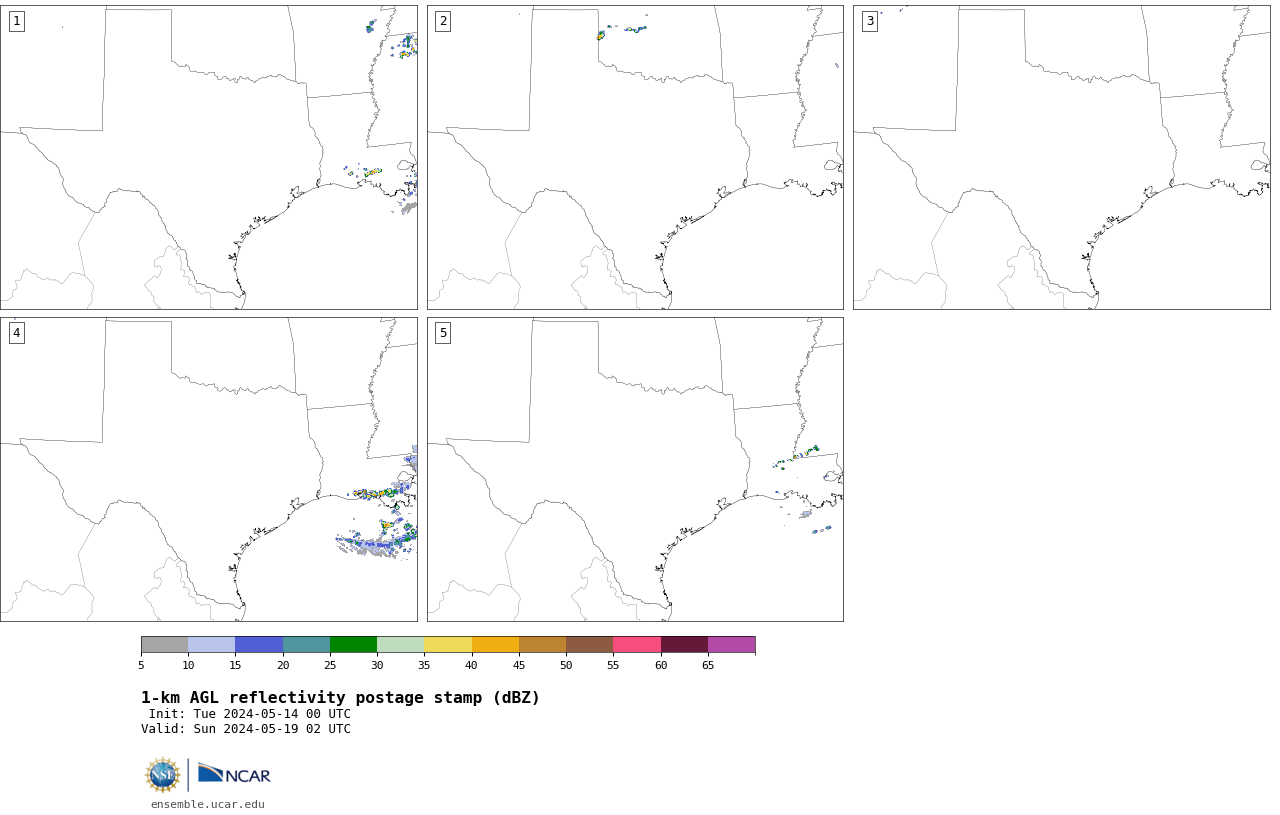Click the '1-km AGL reflectivity postage stamp' title
This screenshot has height=815, width=1280.
[340, 698]
